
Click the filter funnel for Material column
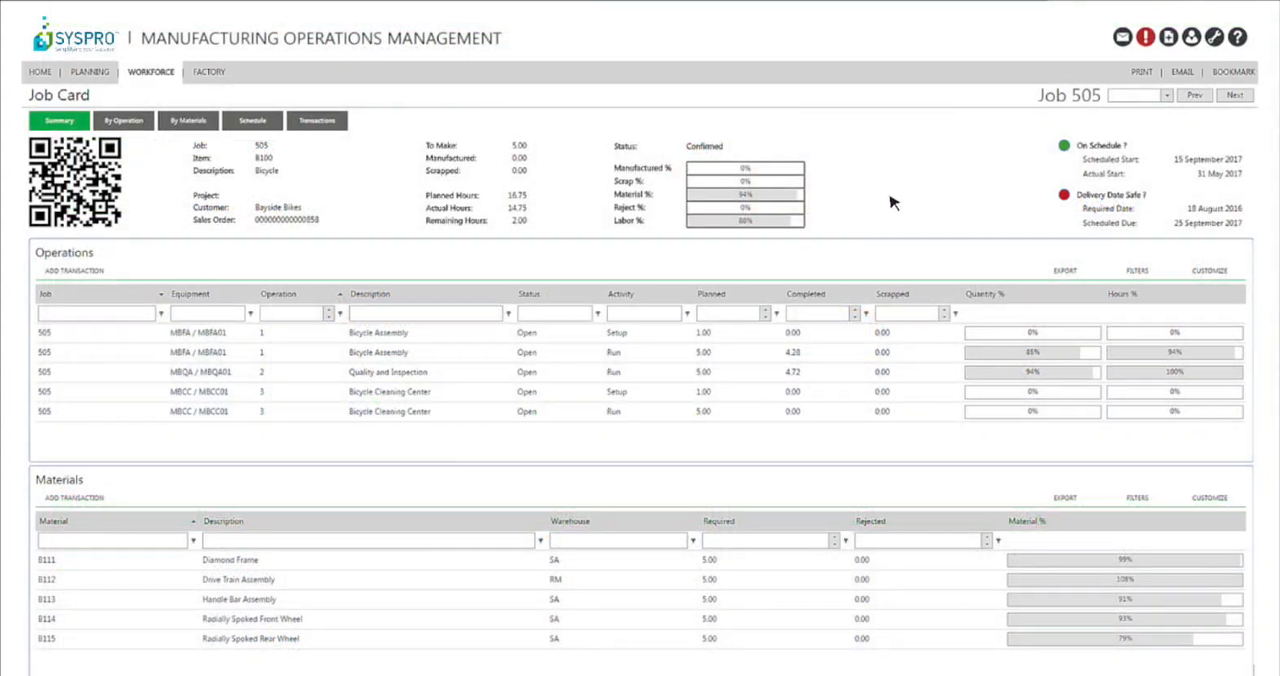pyautogui.click(x=193, y=541)
